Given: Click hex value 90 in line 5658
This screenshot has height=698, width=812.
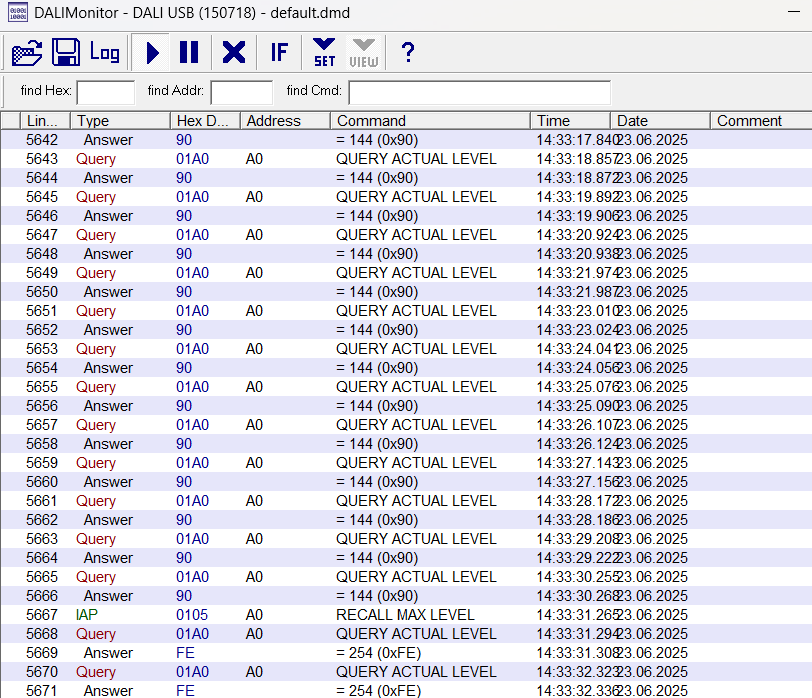Looking at the screenshot, I should tap(184, 444).
